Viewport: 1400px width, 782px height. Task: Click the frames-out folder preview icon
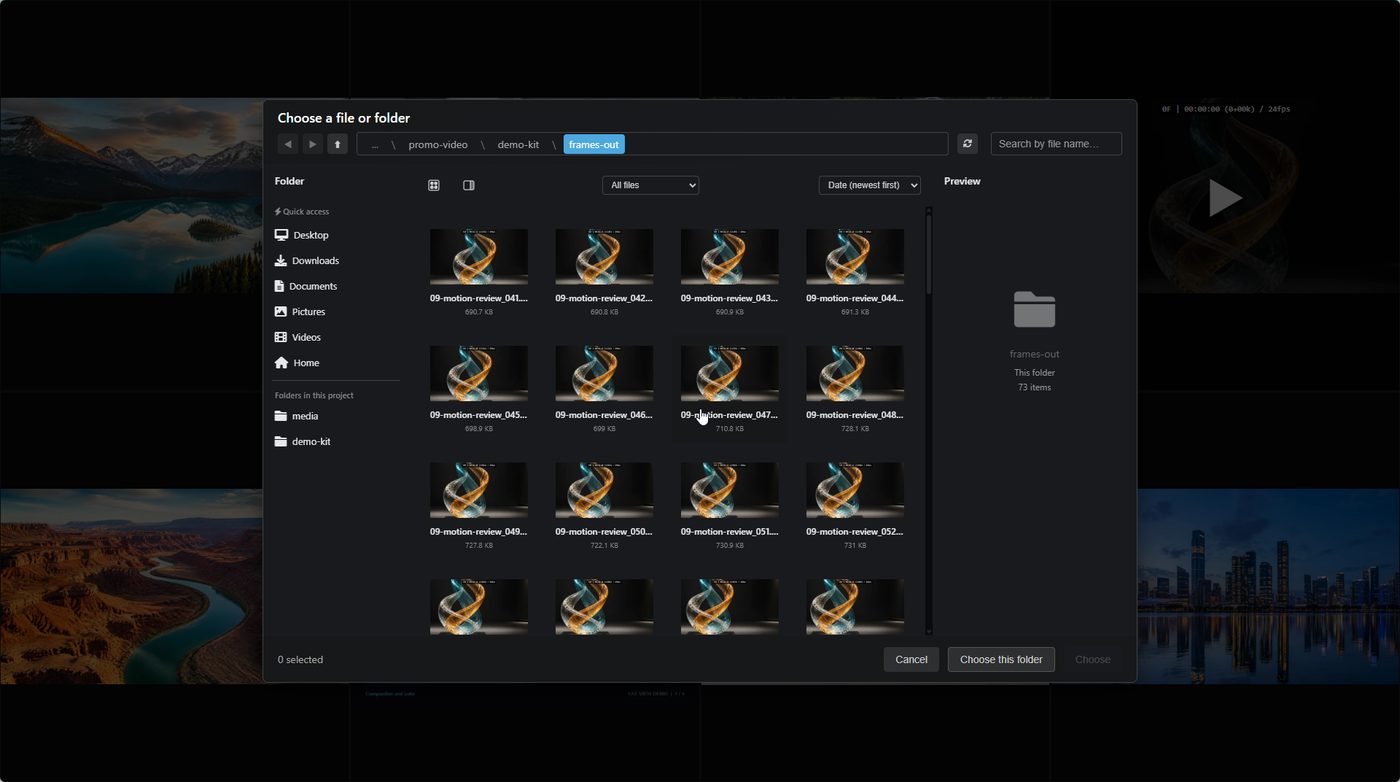(x=1034, y=309)
